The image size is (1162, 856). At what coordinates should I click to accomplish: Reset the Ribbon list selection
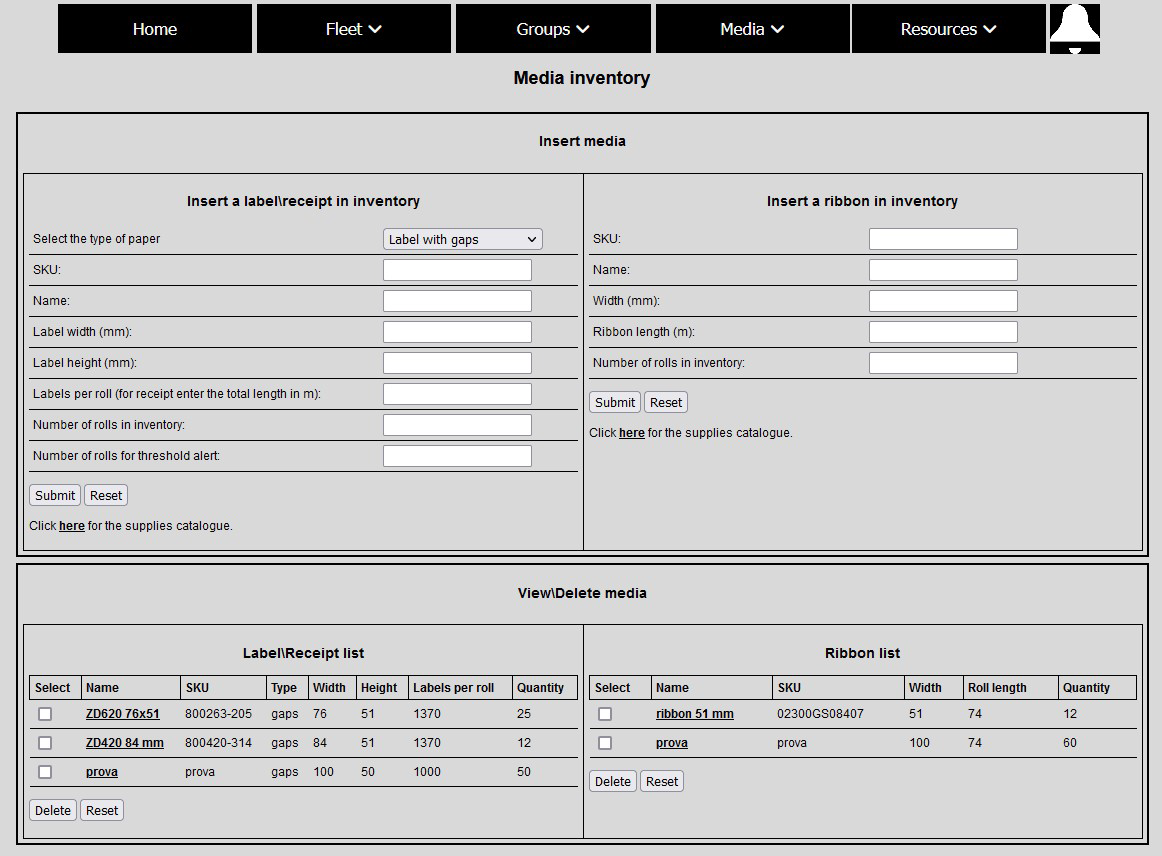(x=662, y=781)
